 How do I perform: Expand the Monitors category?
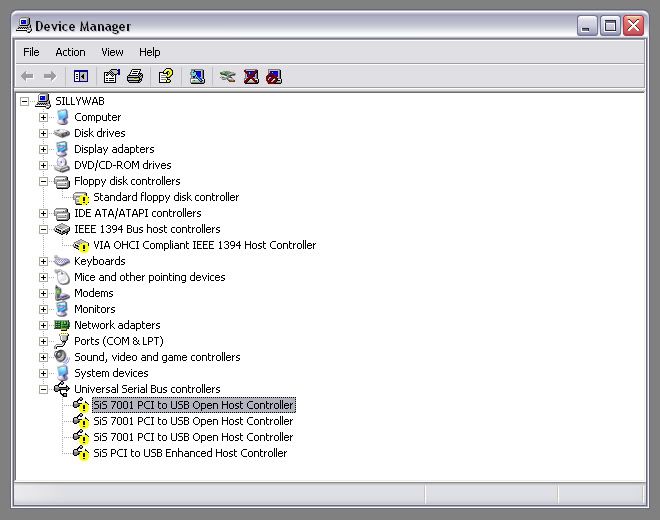pos(43,309)
